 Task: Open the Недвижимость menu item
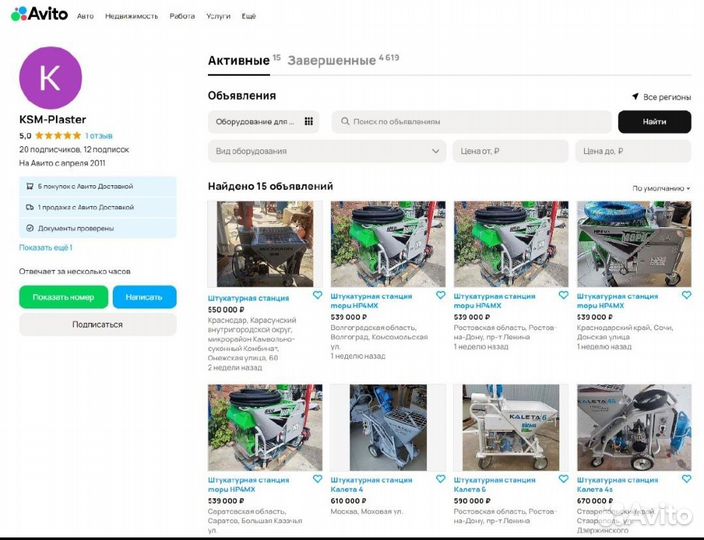(131, 16)
